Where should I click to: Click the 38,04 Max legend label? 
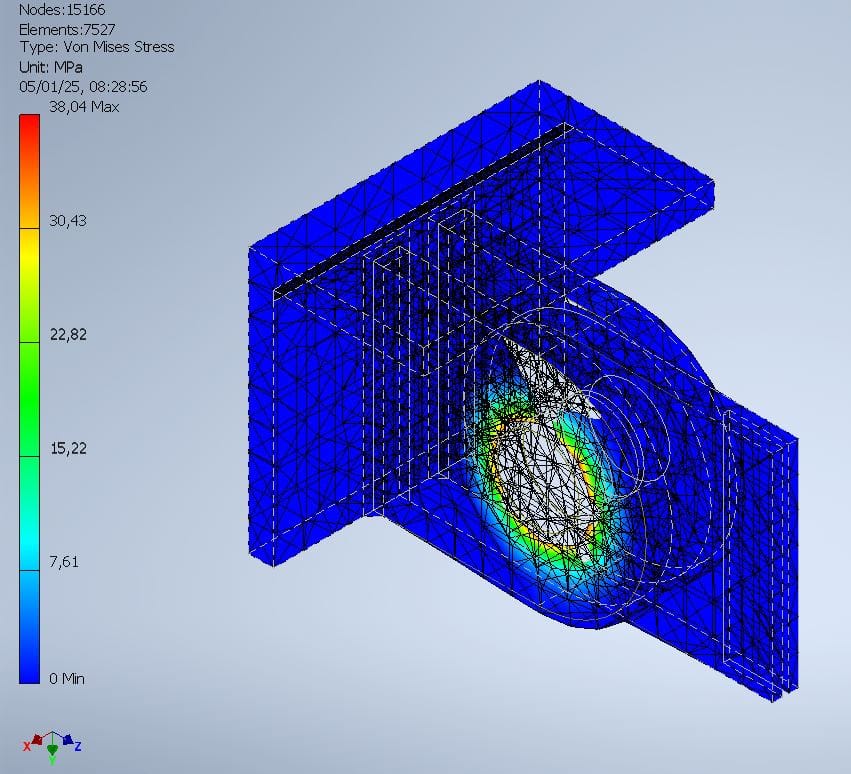point(84,107)
